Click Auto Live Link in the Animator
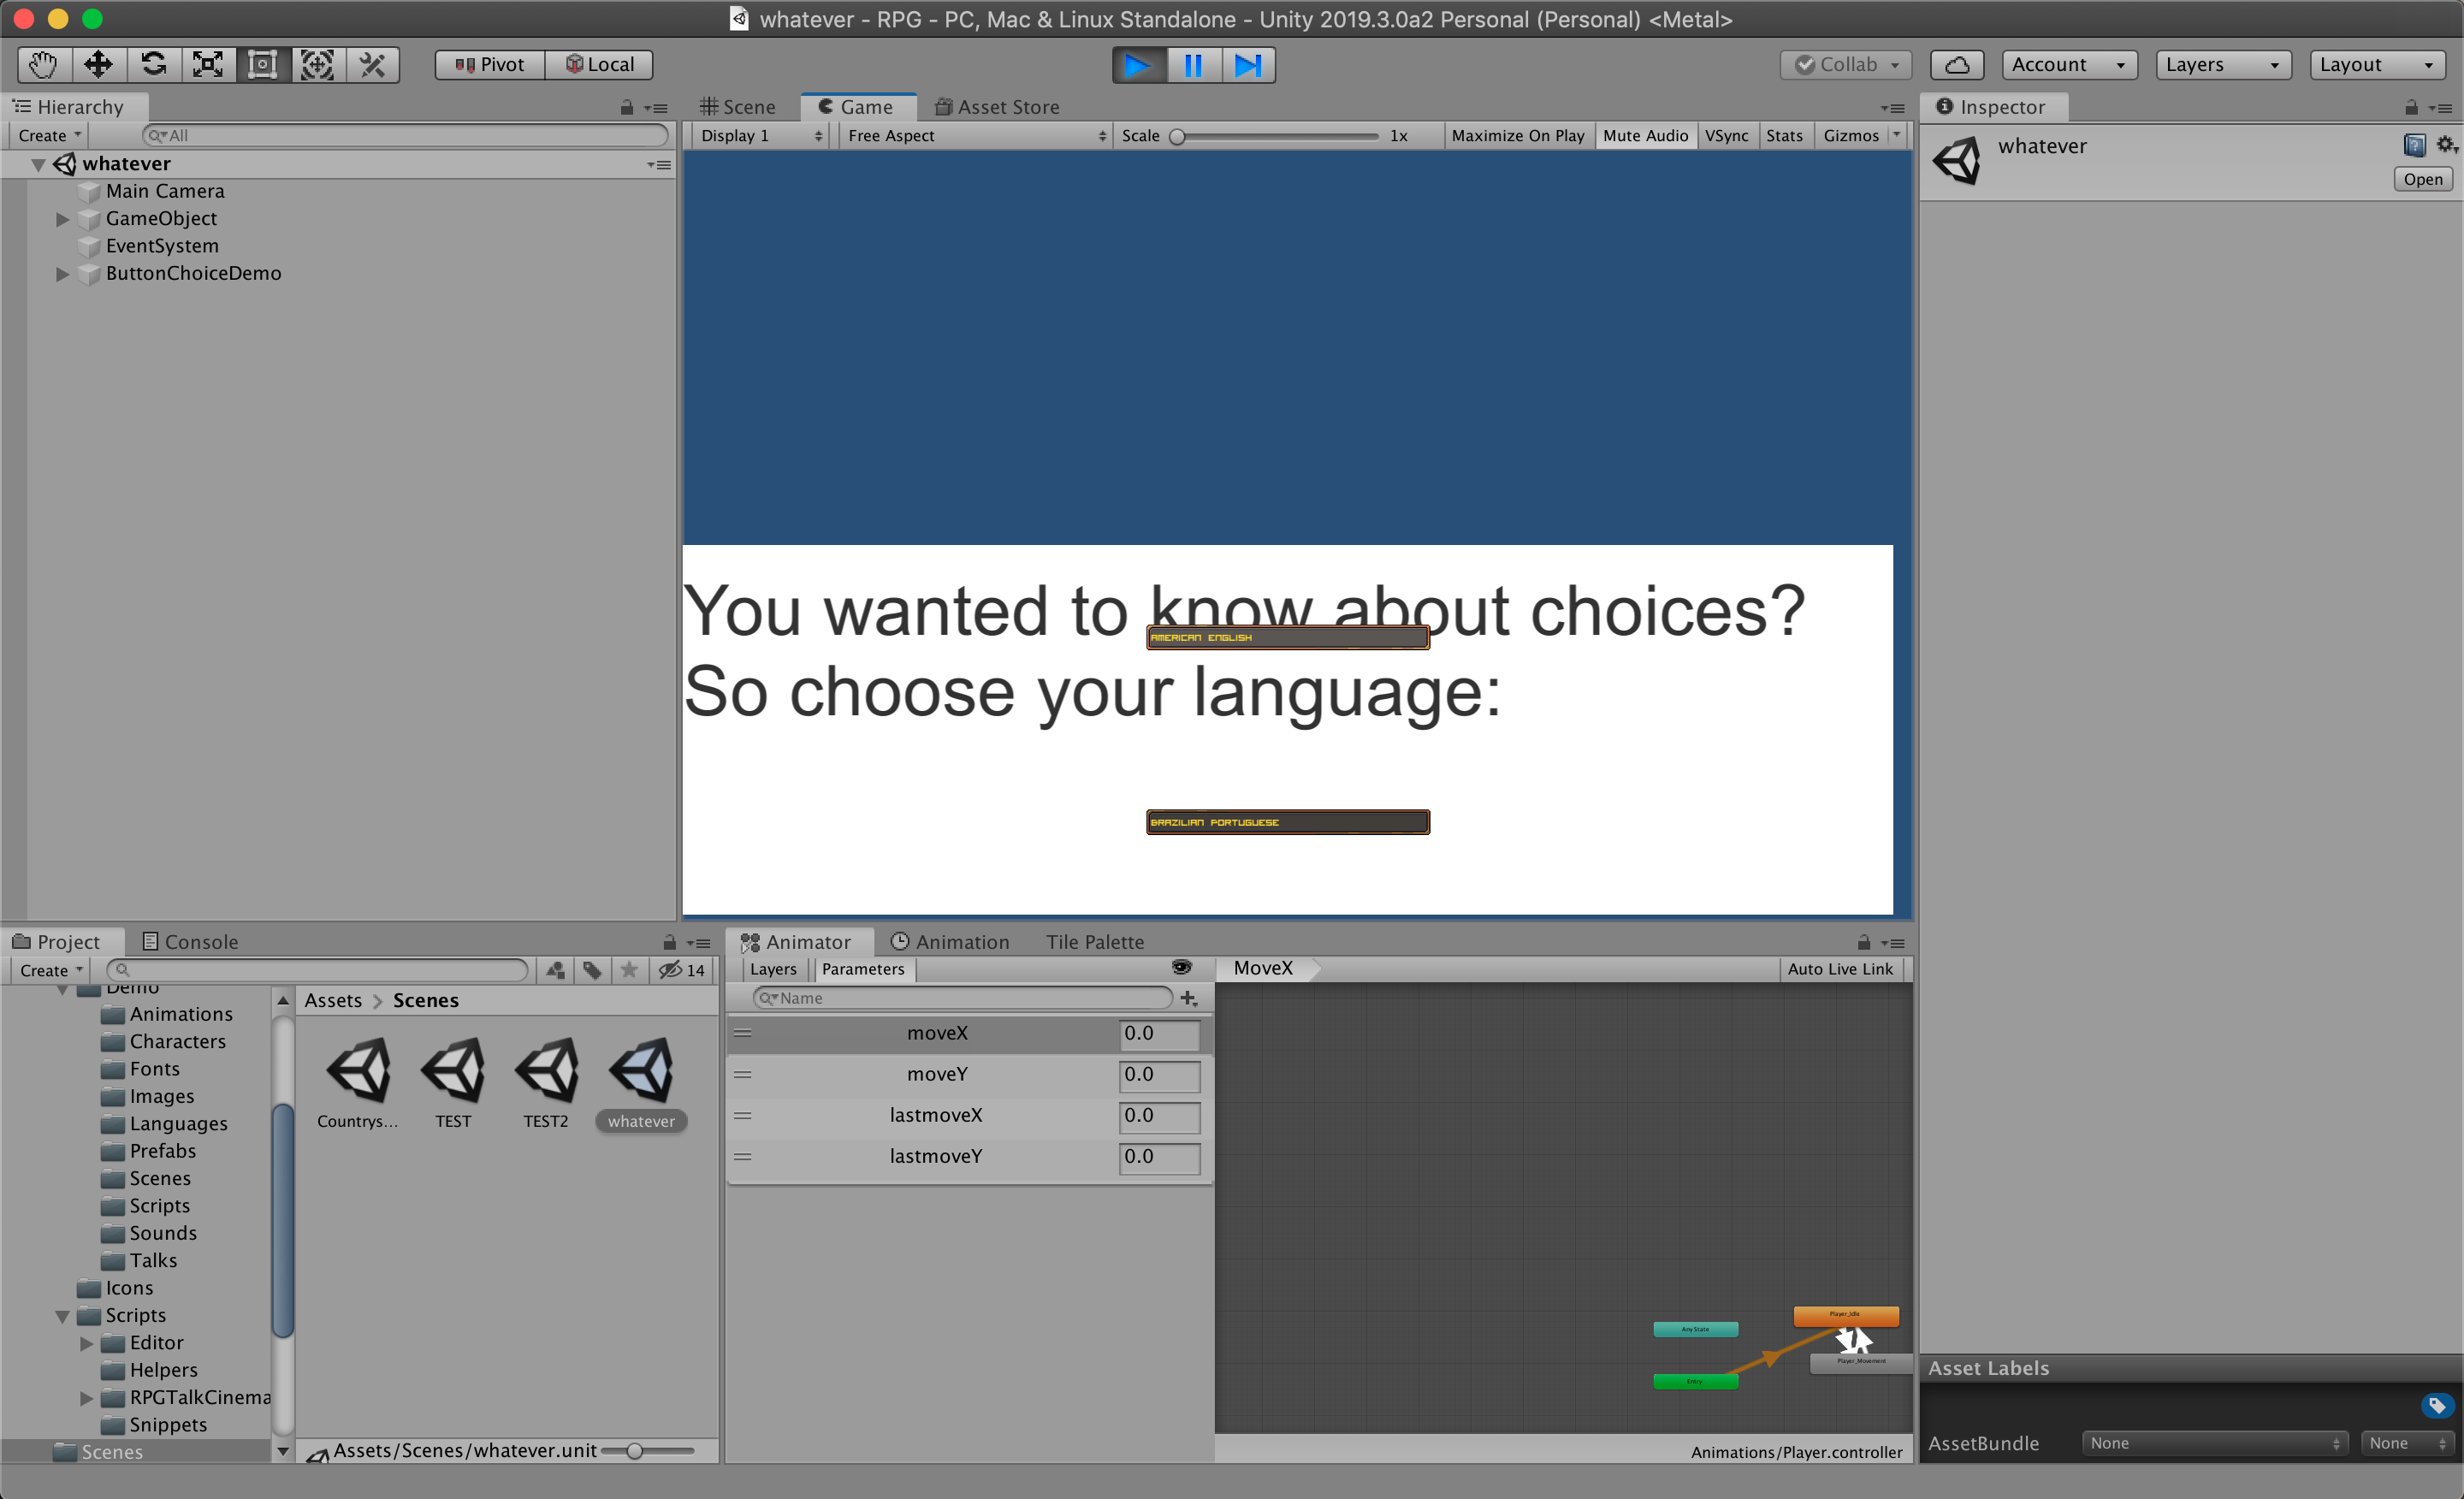The image size is (2464, 1499). pyautogui.click(x=1841, y=968)
